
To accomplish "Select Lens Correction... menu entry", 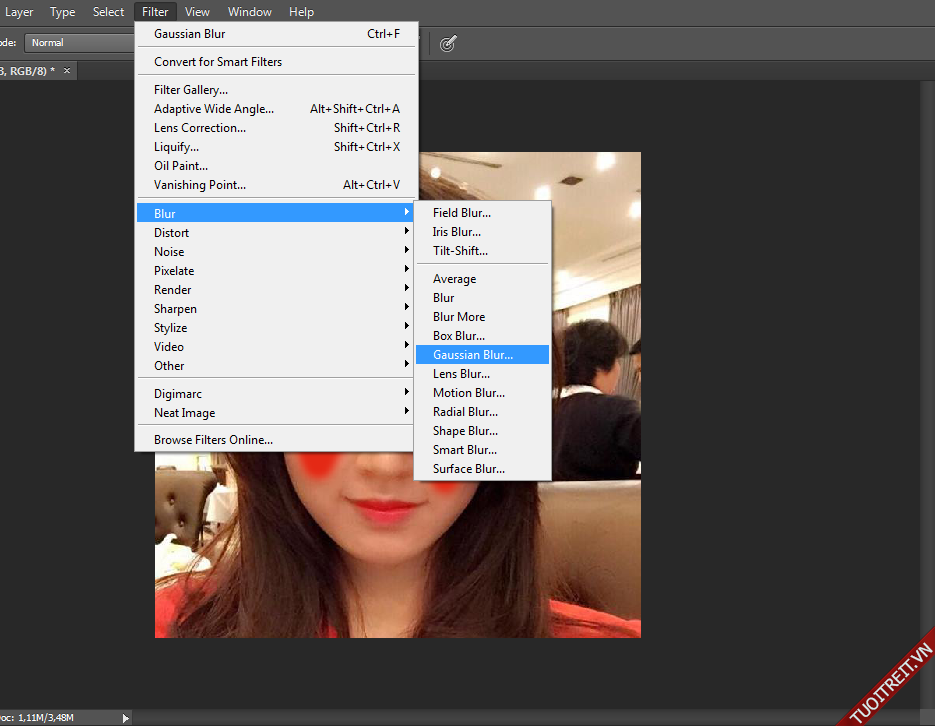I will tap(199, 128).
